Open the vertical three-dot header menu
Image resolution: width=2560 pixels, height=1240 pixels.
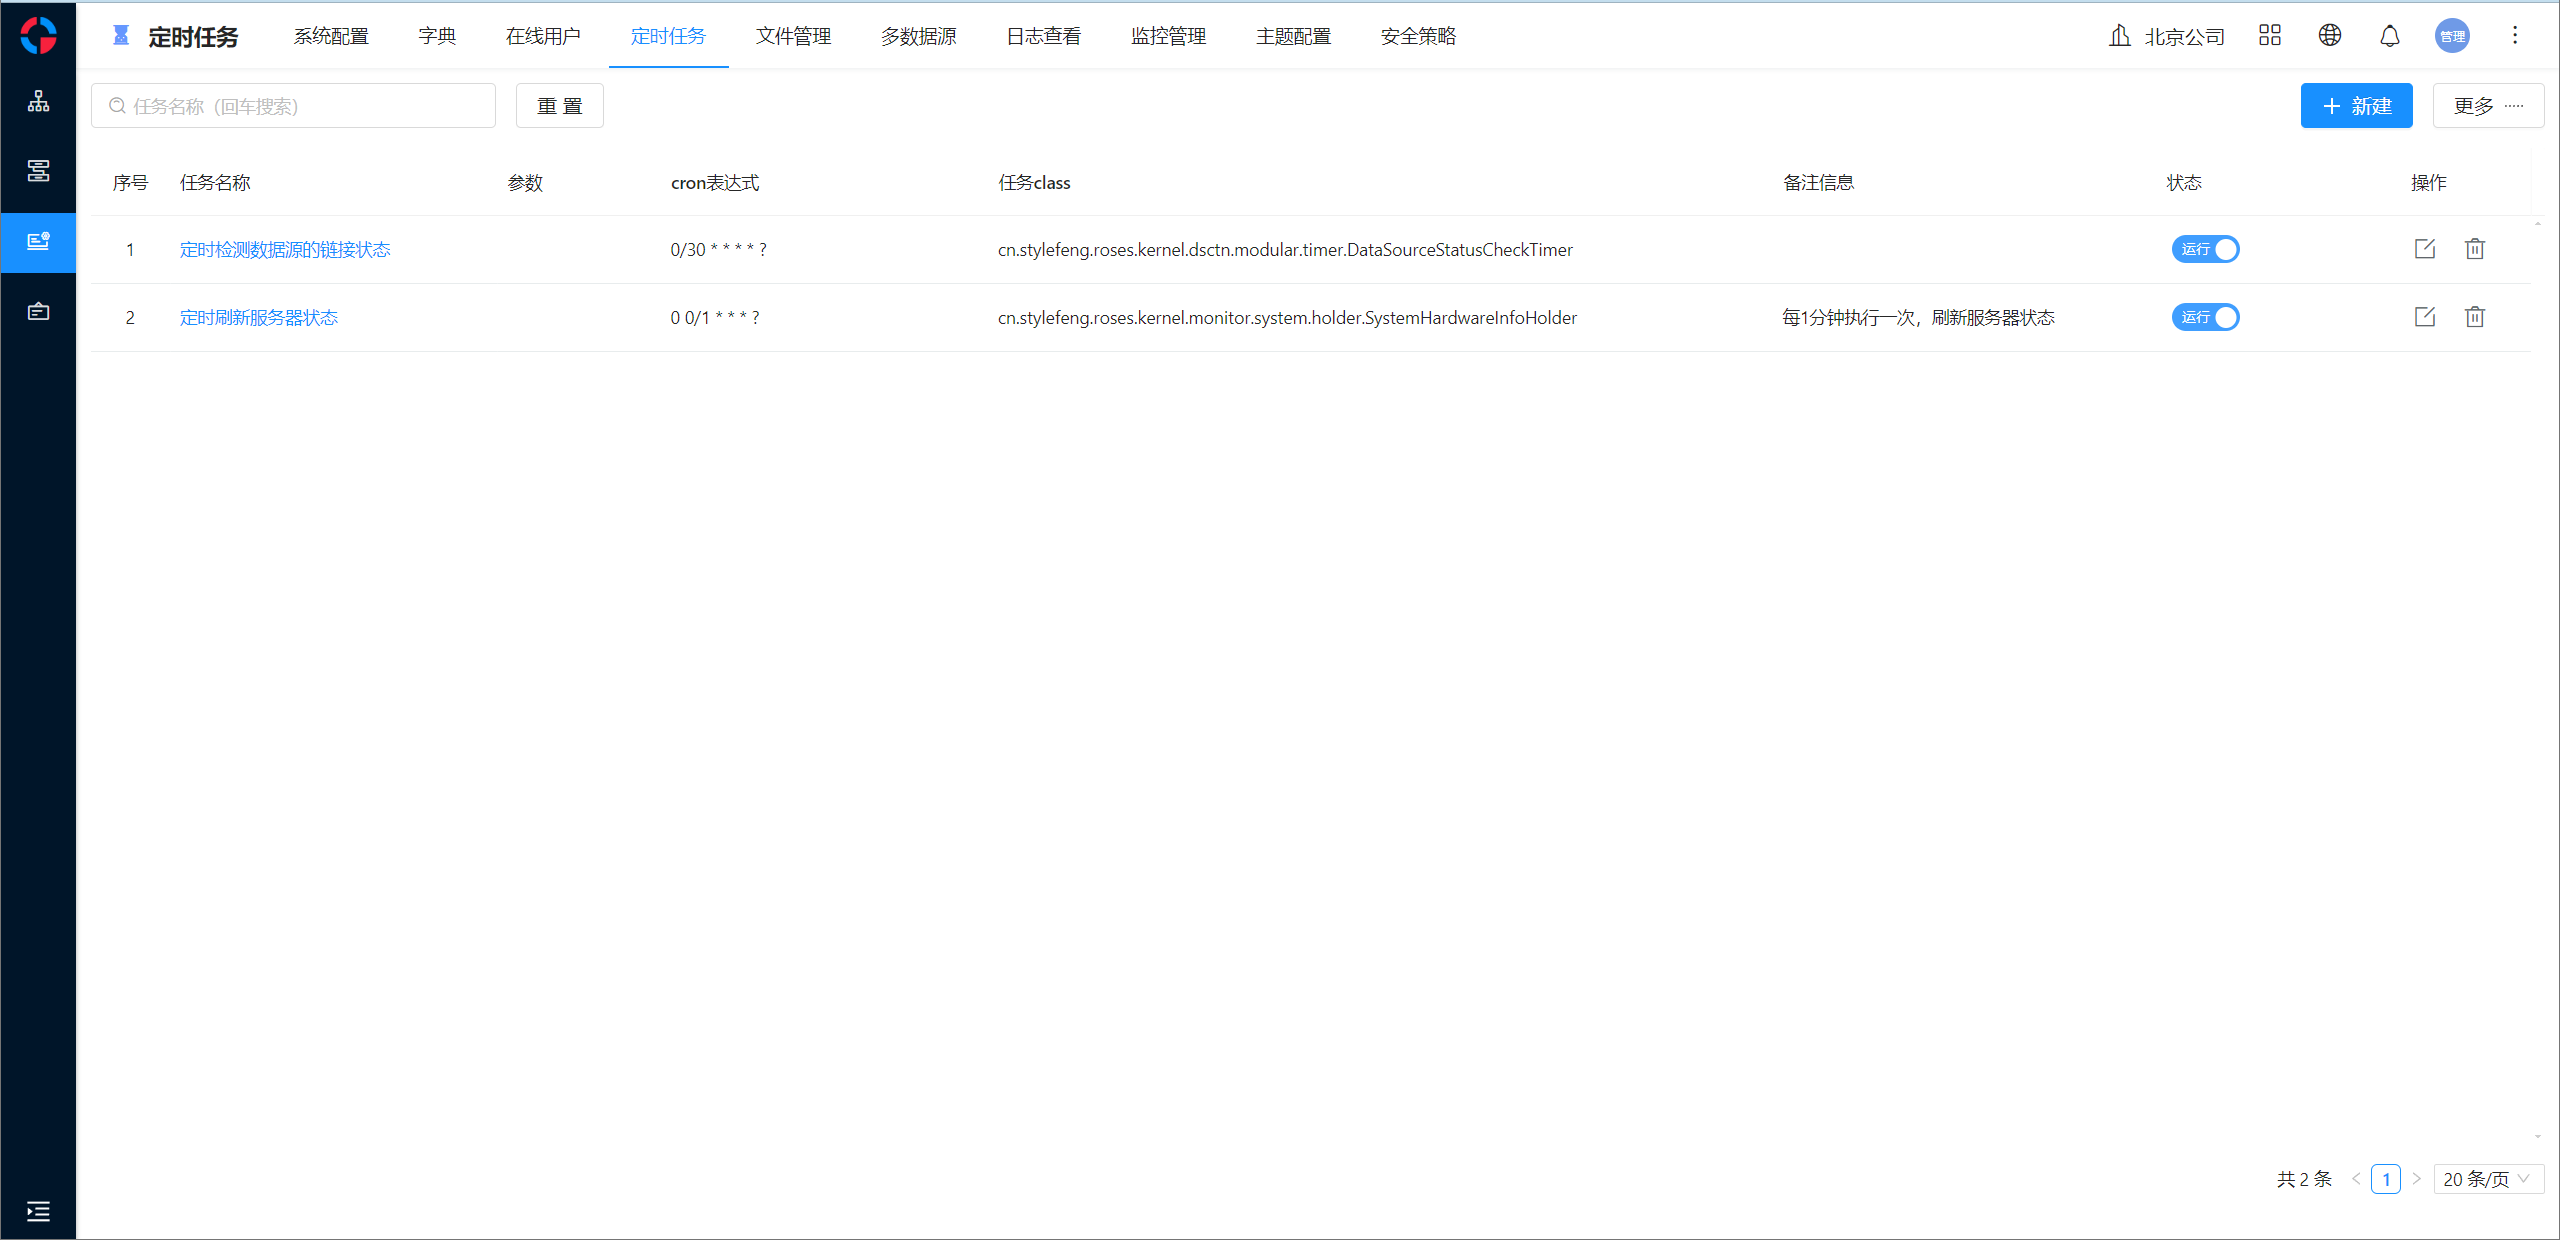click(x=2515, y=36)
